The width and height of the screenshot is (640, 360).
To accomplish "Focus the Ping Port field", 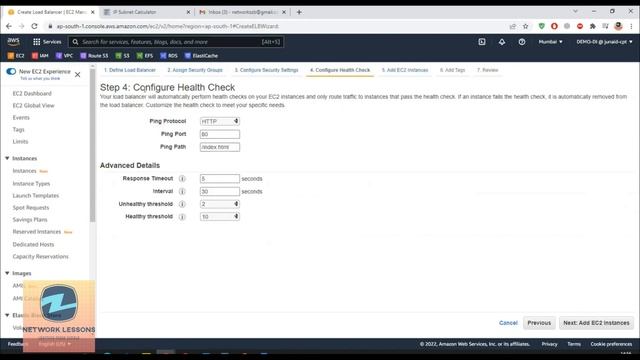I will [220, 134].
